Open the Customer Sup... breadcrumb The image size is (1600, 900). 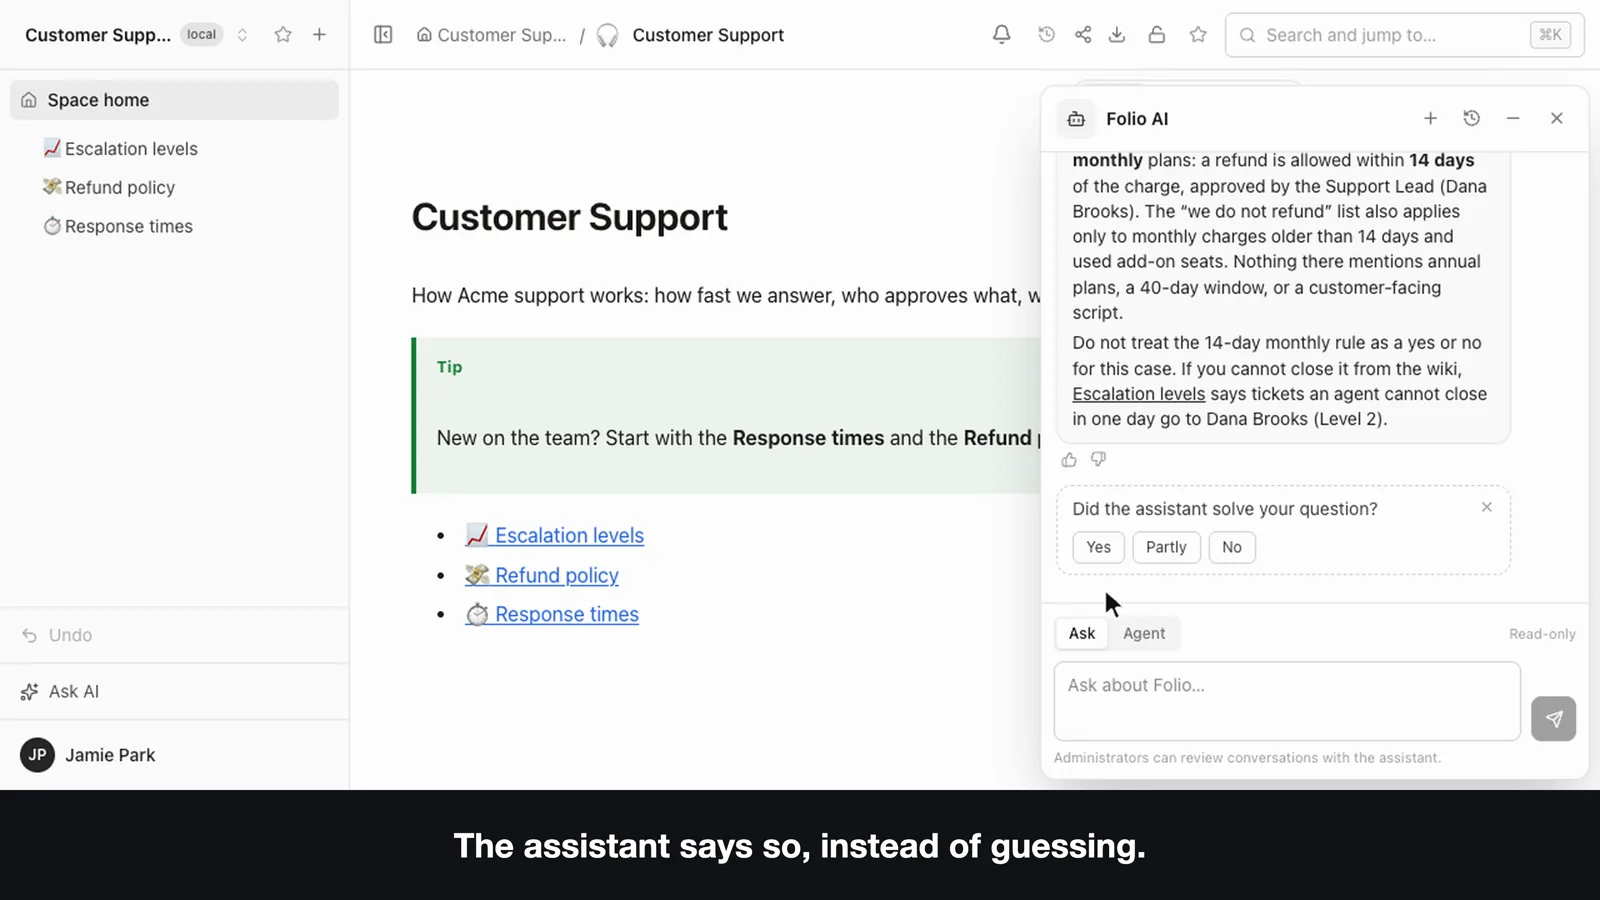click(x=491, y=35)
